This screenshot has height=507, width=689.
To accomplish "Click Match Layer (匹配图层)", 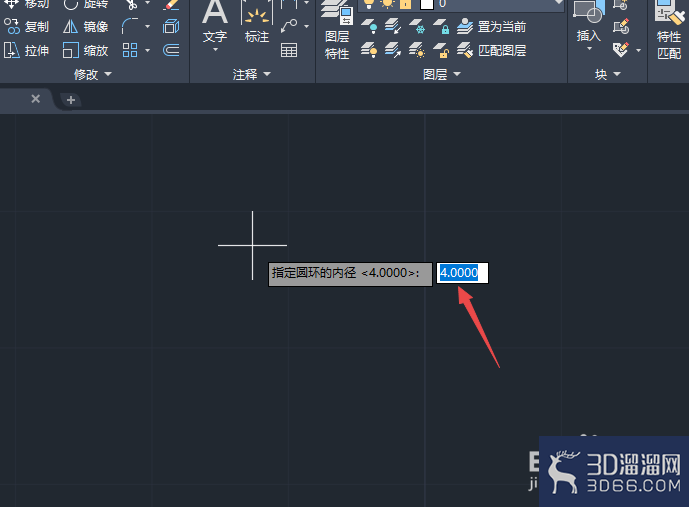I will (491, 51).
